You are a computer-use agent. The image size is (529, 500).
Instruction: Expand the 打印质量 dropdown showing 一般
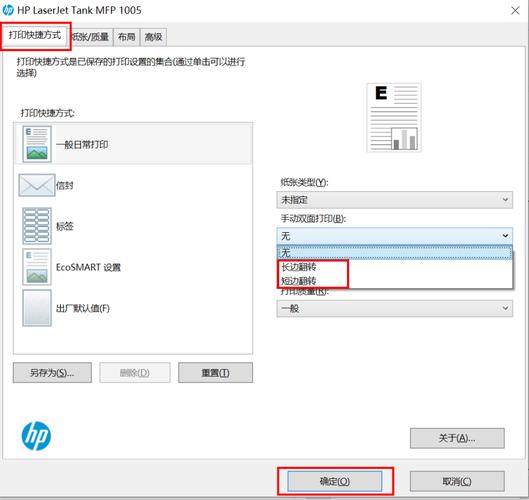pyautogui.click(x=394, y=308)
